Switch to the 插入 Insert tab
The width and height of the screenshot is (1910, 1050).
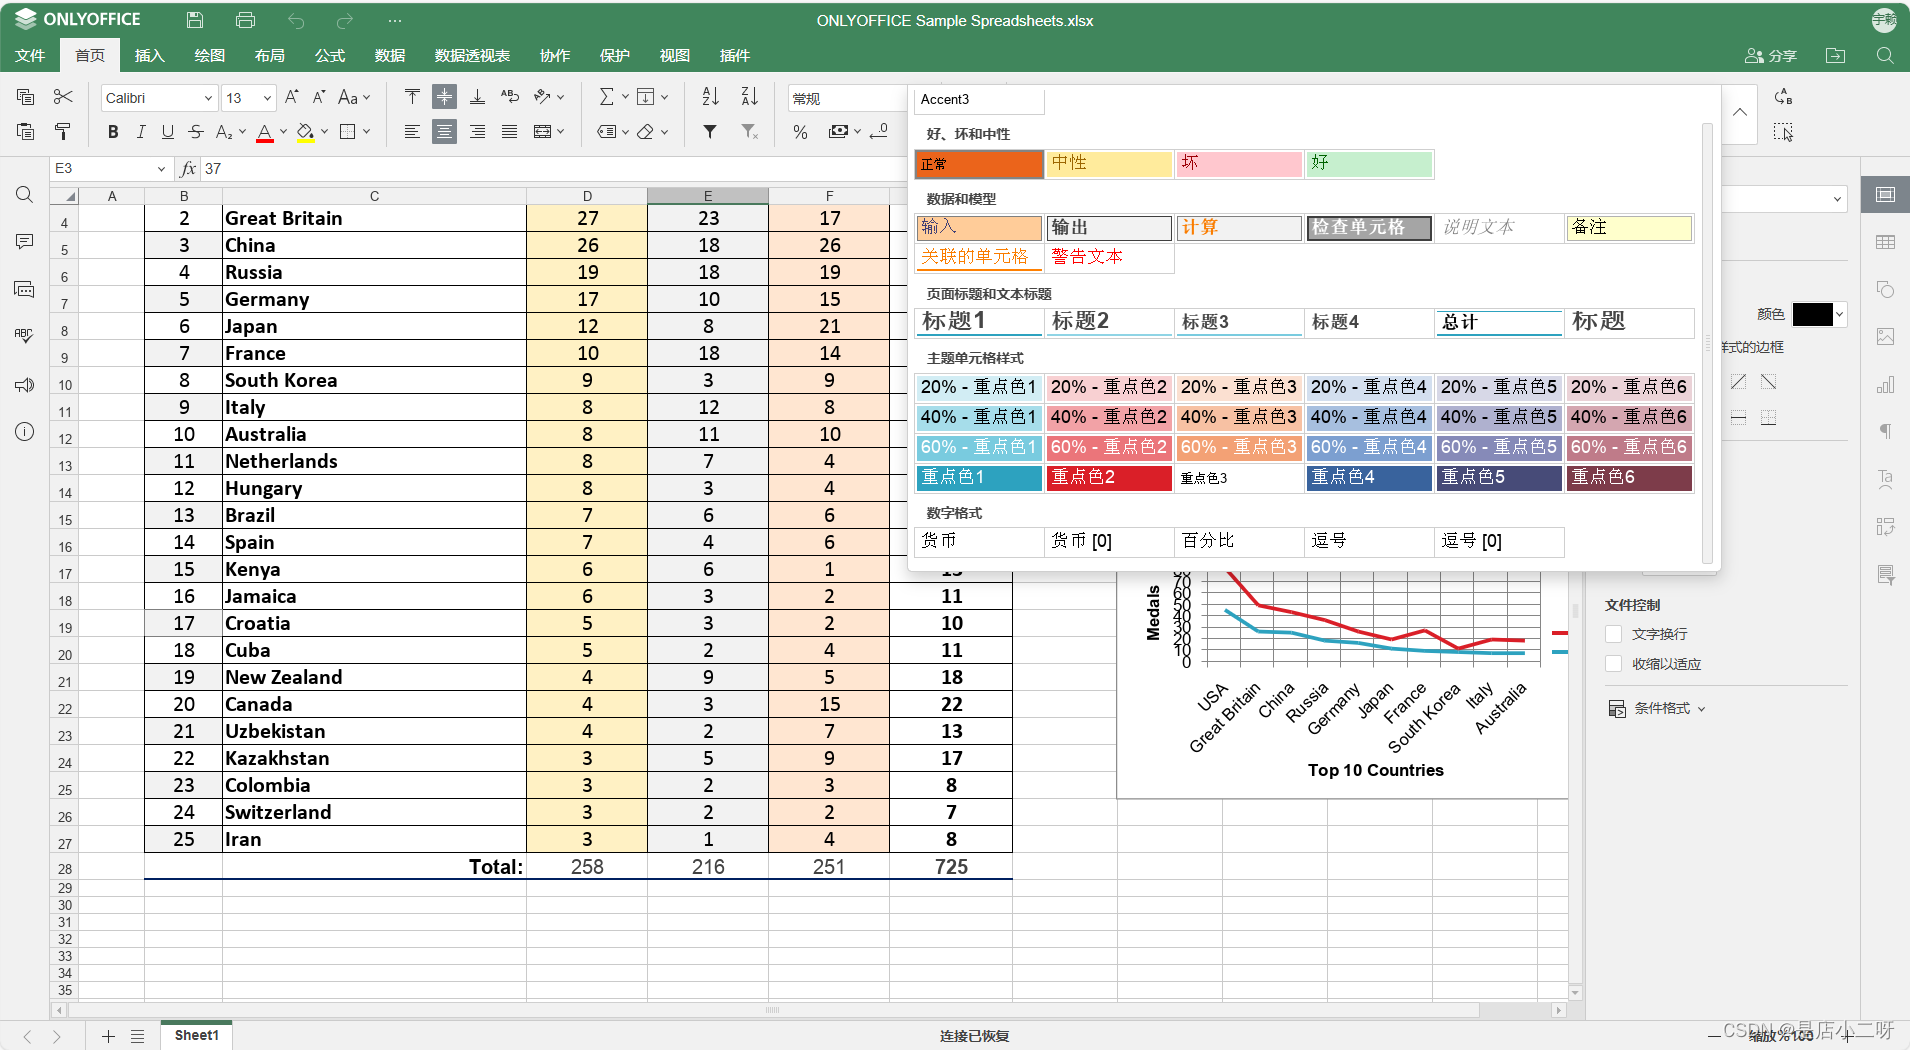(149, 56)
